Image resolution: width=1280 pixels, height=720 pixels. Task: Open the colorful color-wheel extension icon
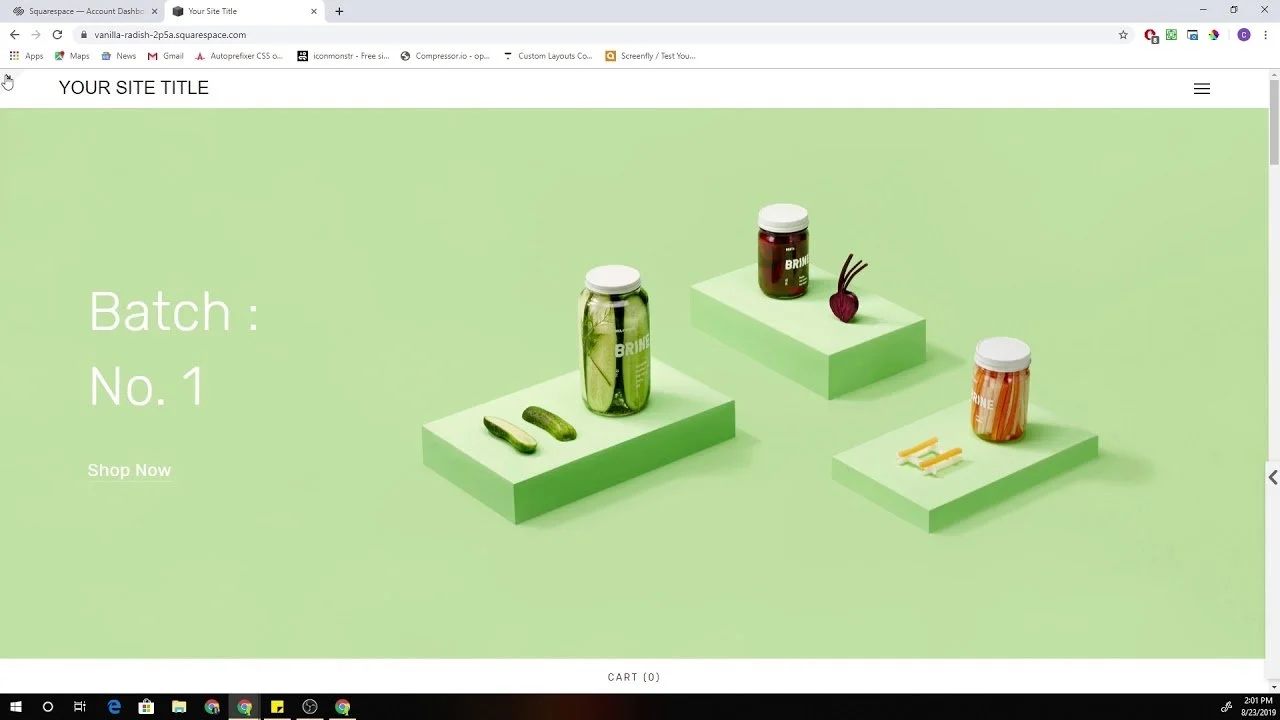pyautogui.click(x=1213, y=35)
